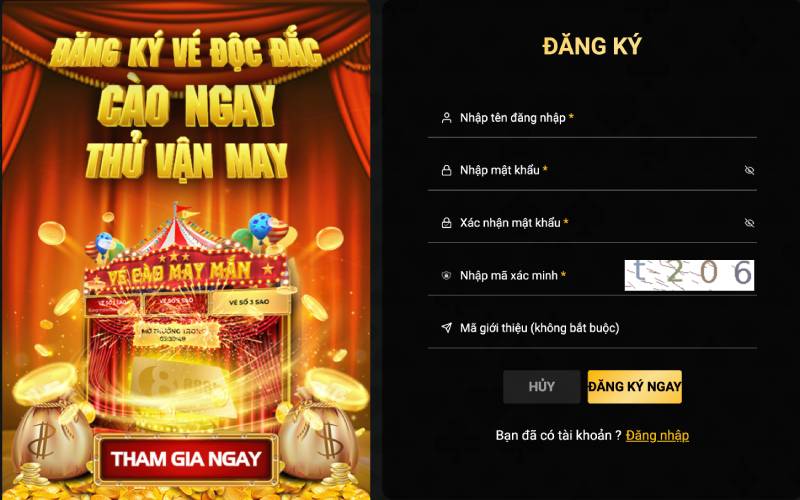Click into Xác nhận mật khẩu field
800x500 pixels.
point(587,223)
